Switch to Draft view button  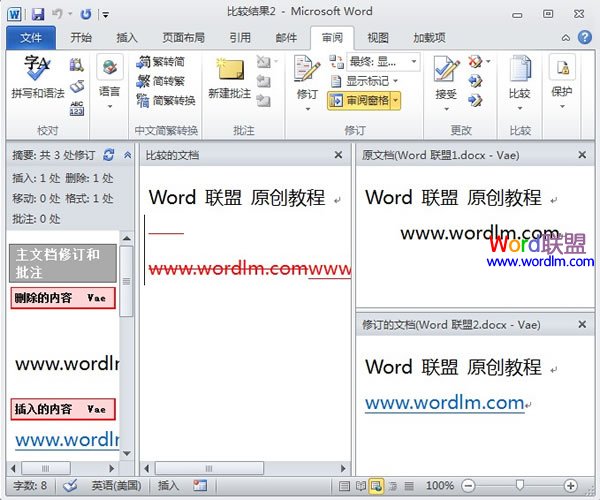(409, 486)
